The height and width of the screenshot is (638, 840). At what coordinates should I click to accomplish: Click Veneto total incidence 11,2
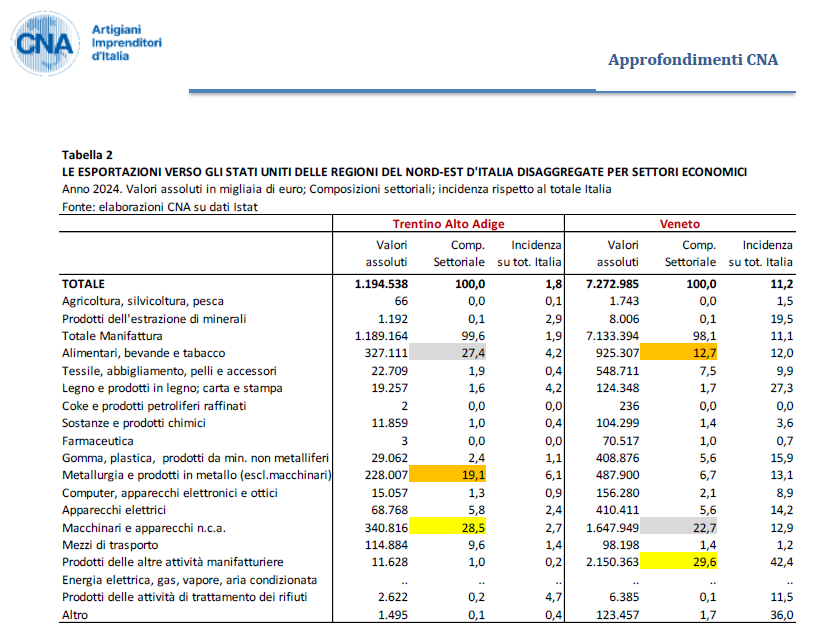point(782,284)
